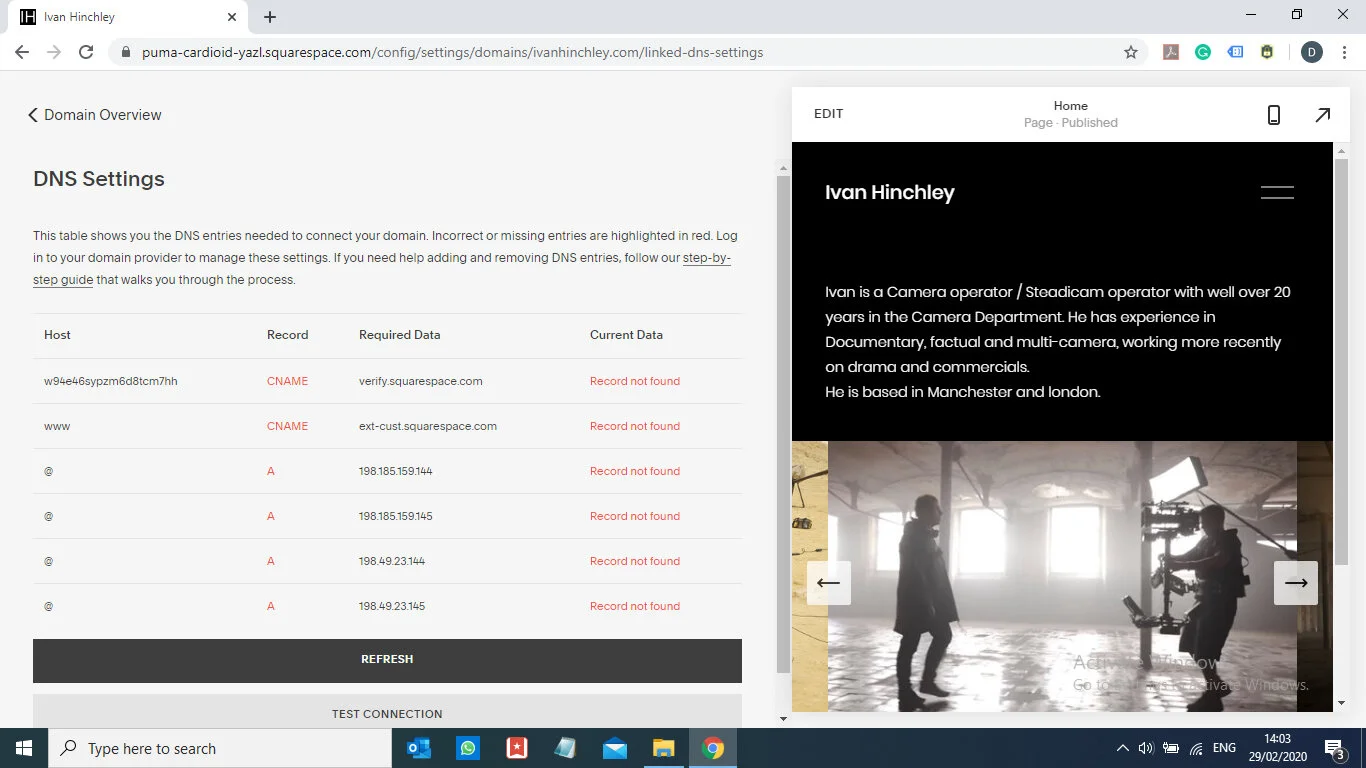
Task: Show next slide with right arrow
Action: tap(1296, 583)
